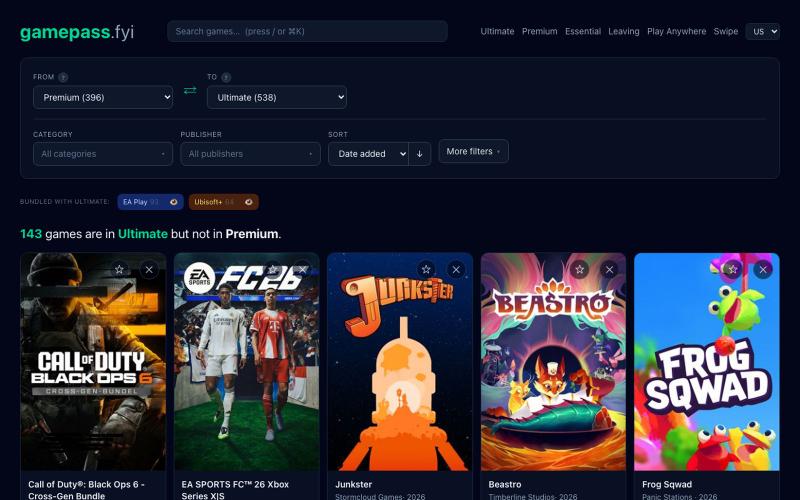This screenshot has height=500, width=800.
Task: Expand the More filters menu
Action: [473, 151]
